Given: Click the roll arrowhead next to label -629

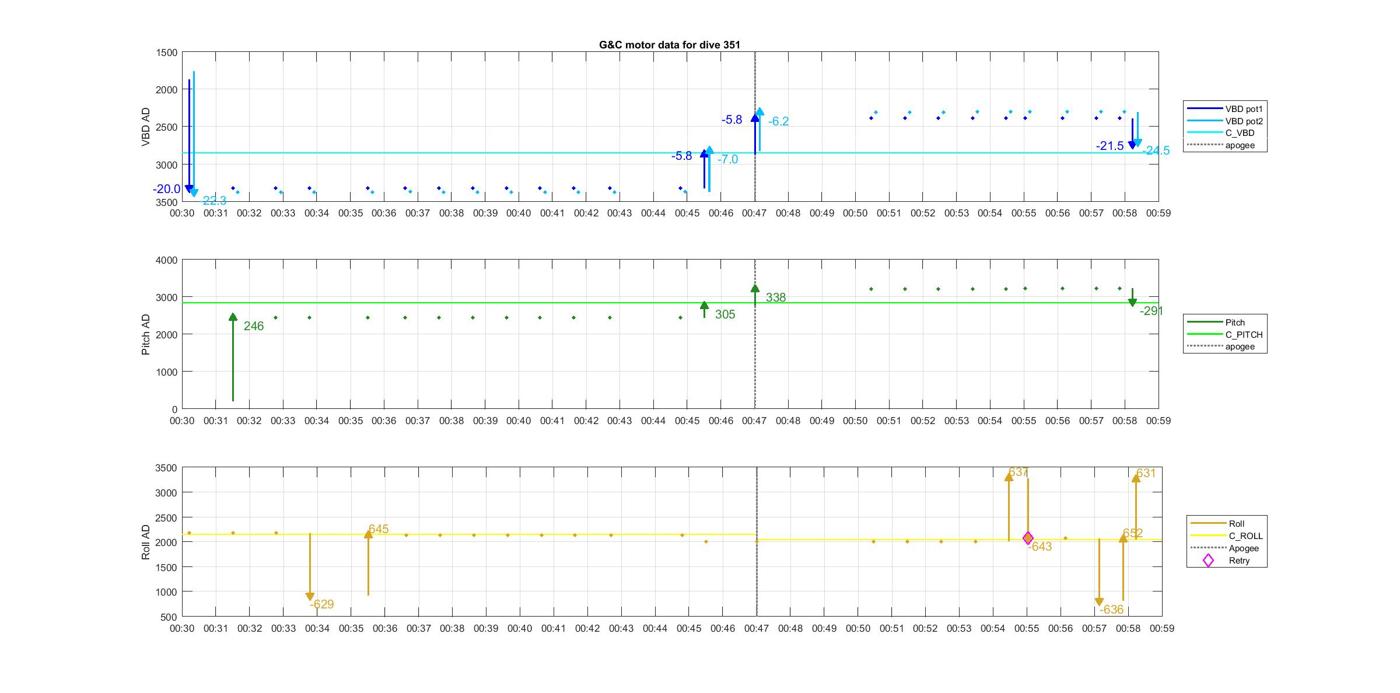Looking at the screenshot, I should tap(310, 597).
